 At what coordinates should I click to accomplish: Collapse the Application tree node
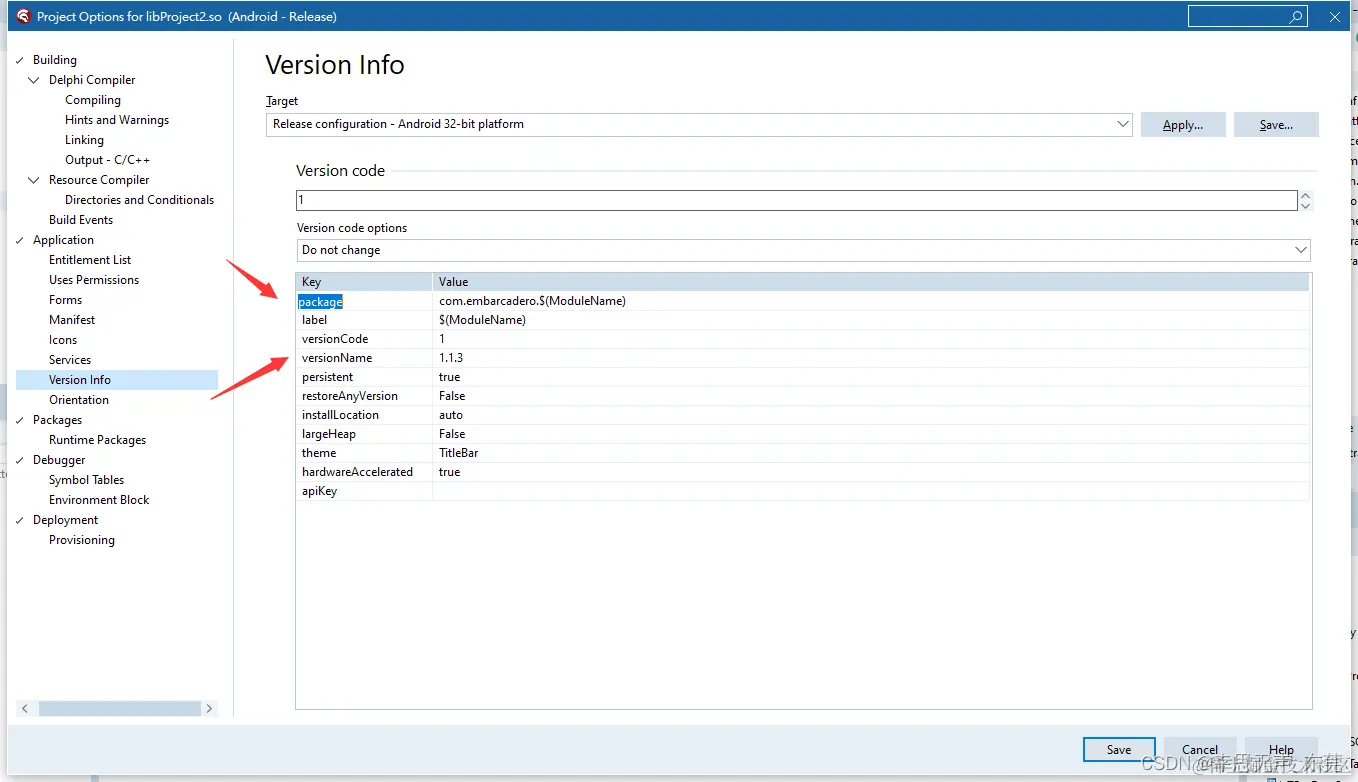point(20,240)
